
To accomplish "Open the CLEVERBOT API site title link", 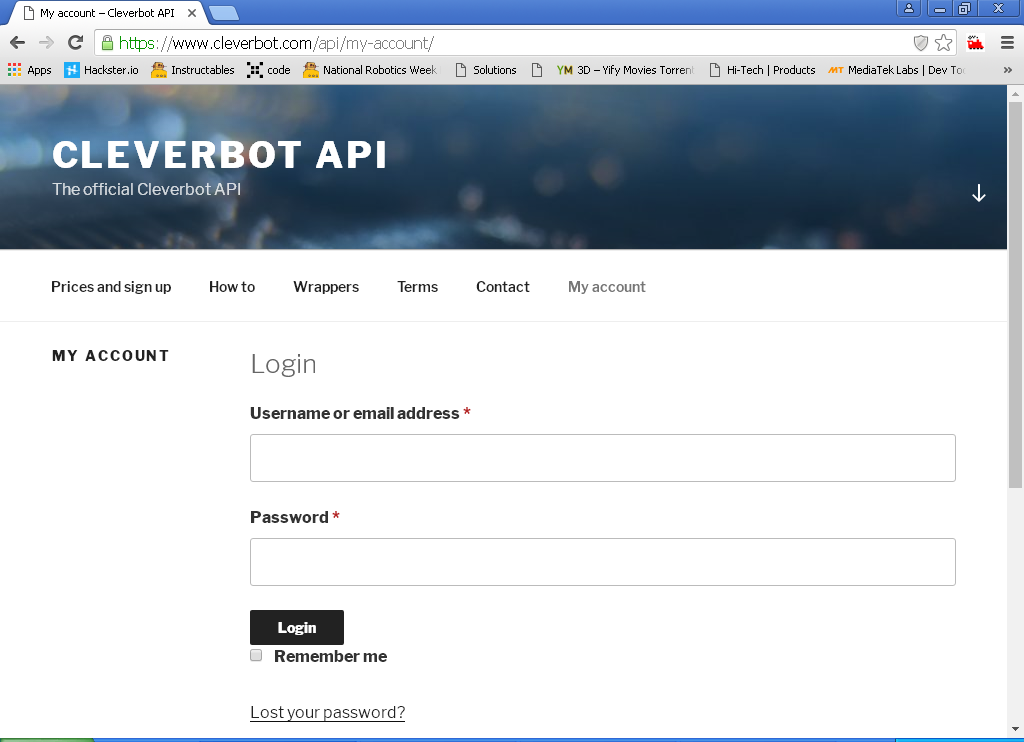I will coord(219,155).
